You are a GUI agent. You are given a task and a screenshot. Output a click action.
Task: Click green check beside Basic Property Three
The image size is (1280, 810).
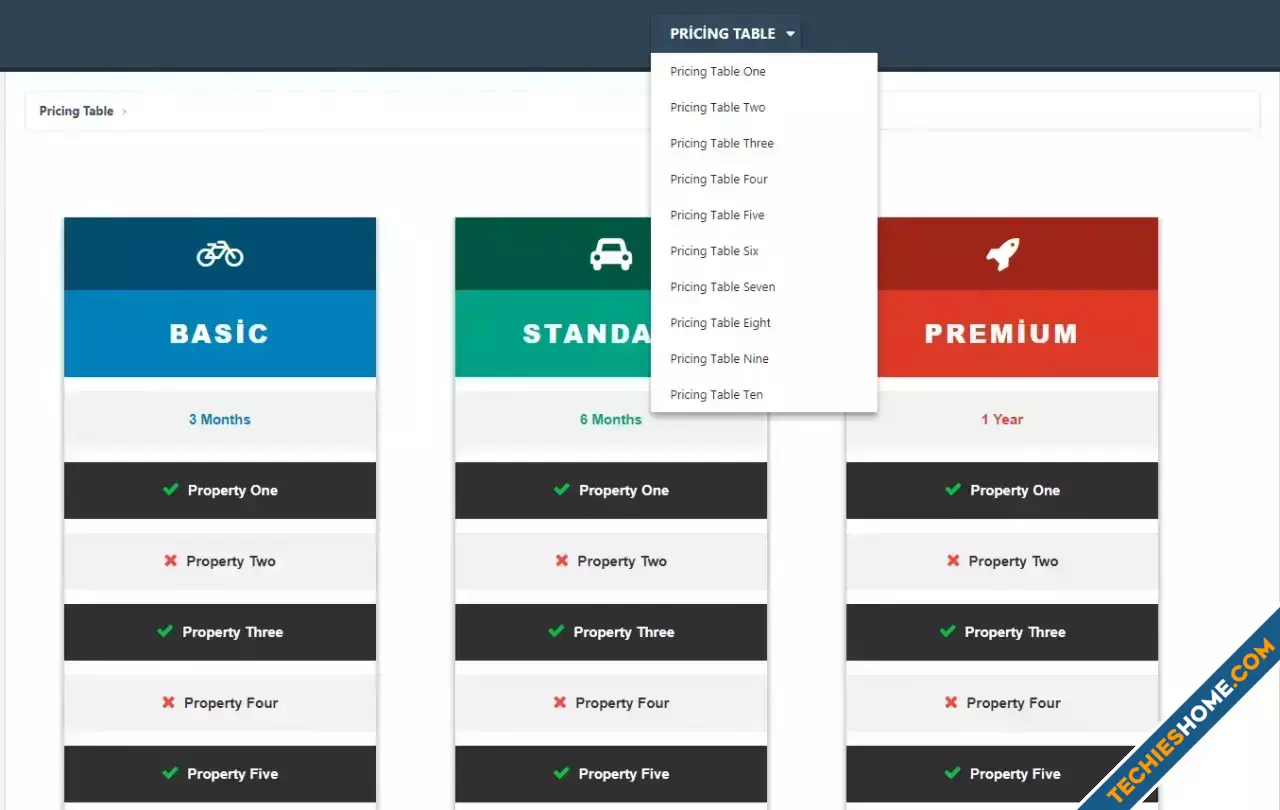[x=165, y=632]
